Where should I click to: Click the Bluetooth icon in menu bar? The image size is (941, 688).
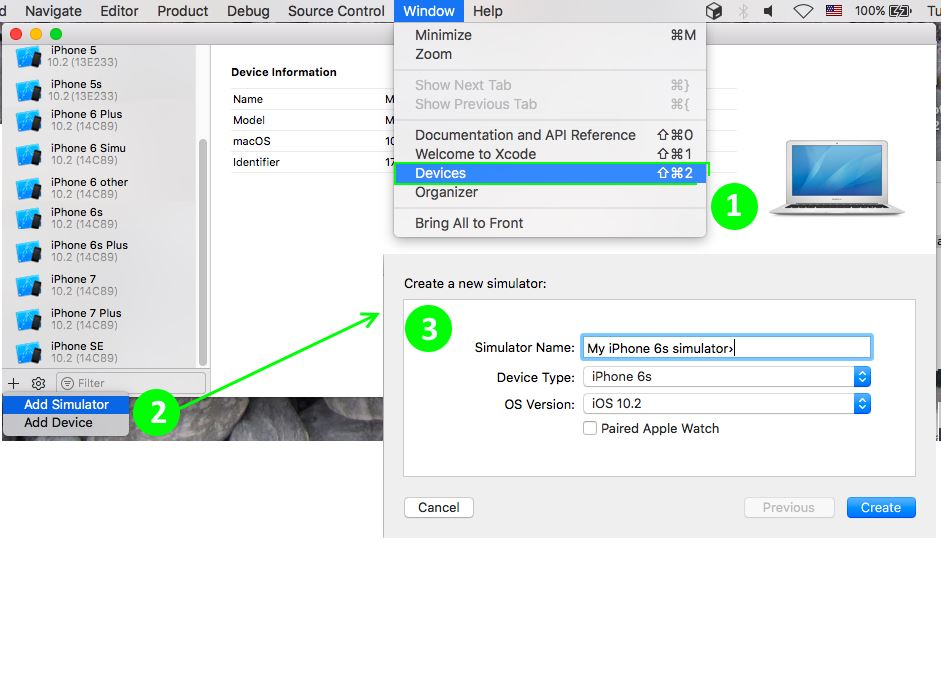click(743, 11)
